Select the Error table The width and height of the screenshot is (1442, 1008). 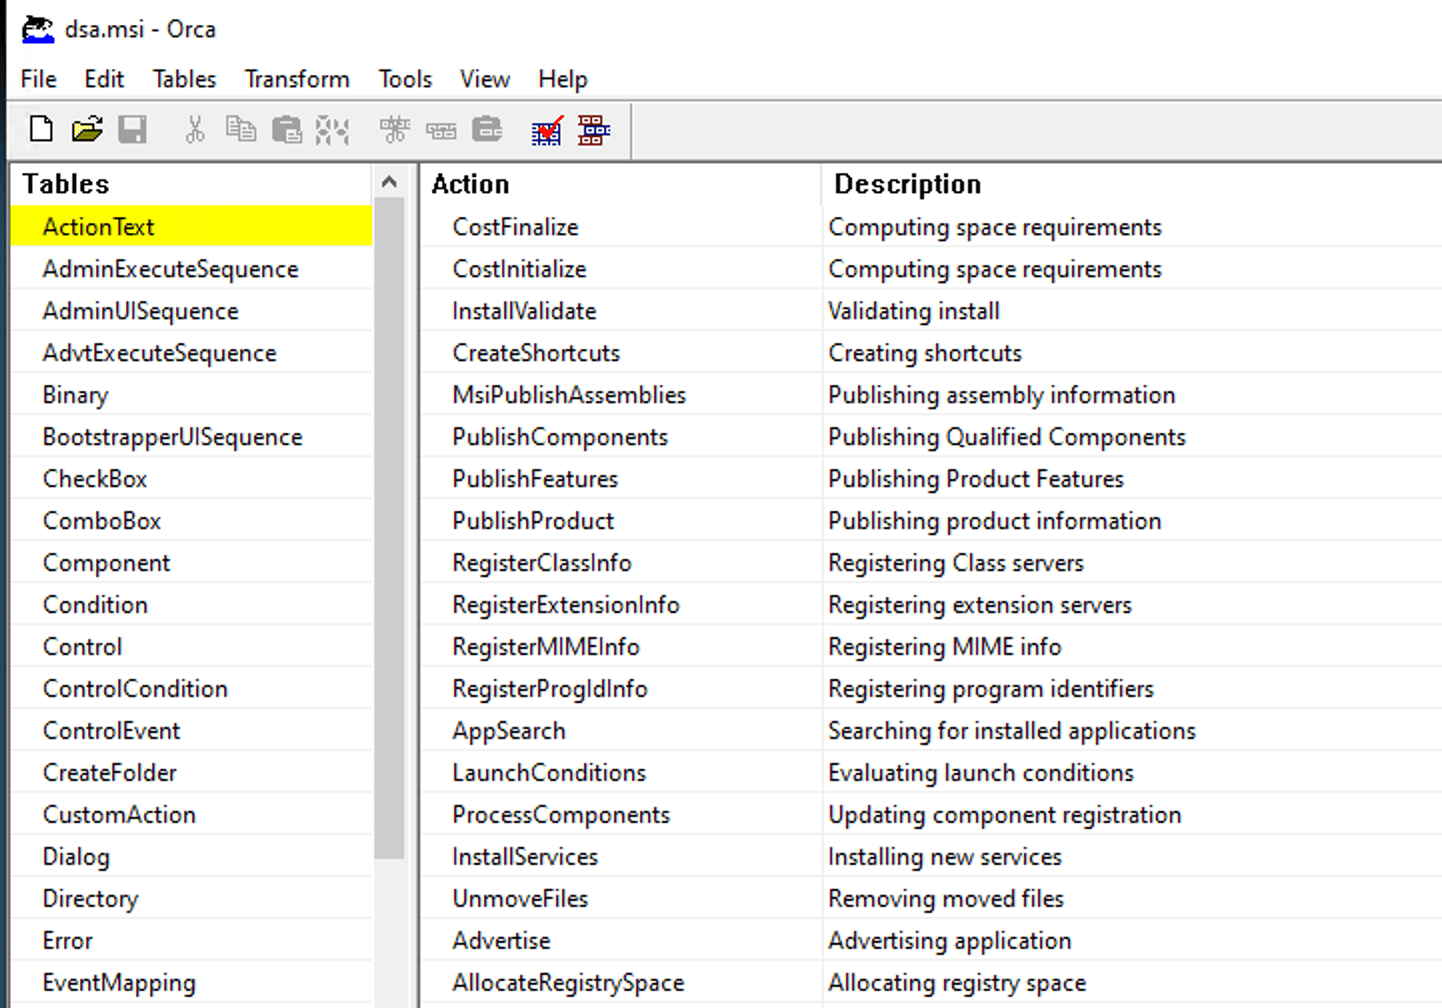click(x=192, y=941)
